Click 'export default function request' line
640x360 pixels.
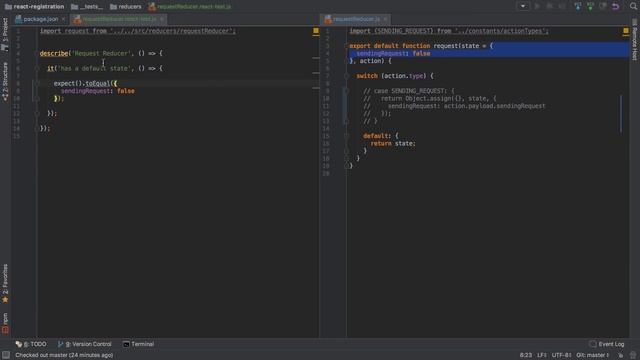click(x=421, y=46)
